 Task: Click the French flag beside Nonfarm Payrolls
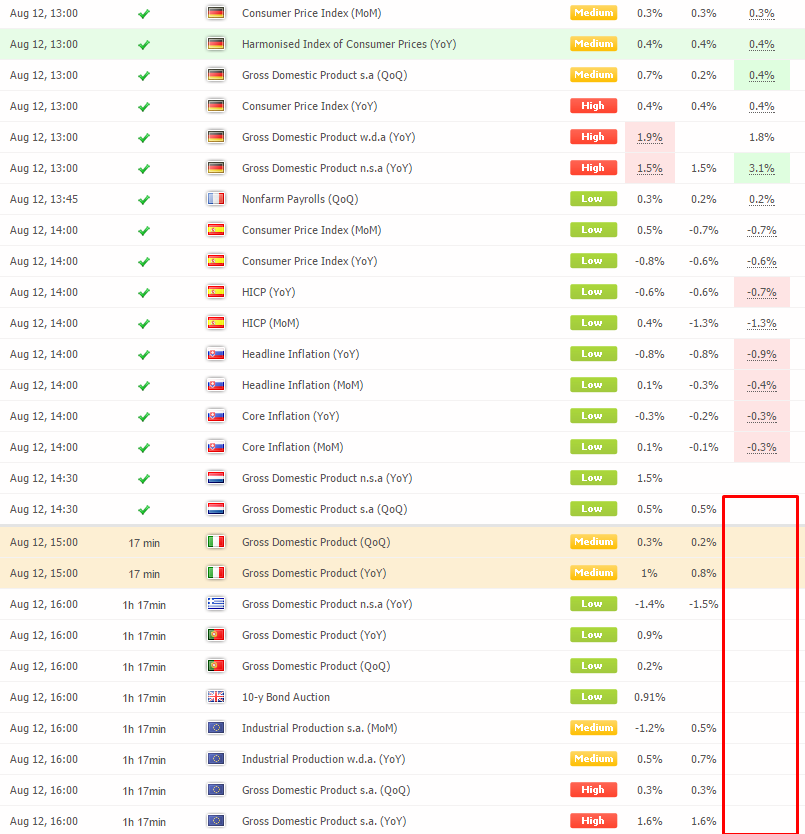[215, 199]
